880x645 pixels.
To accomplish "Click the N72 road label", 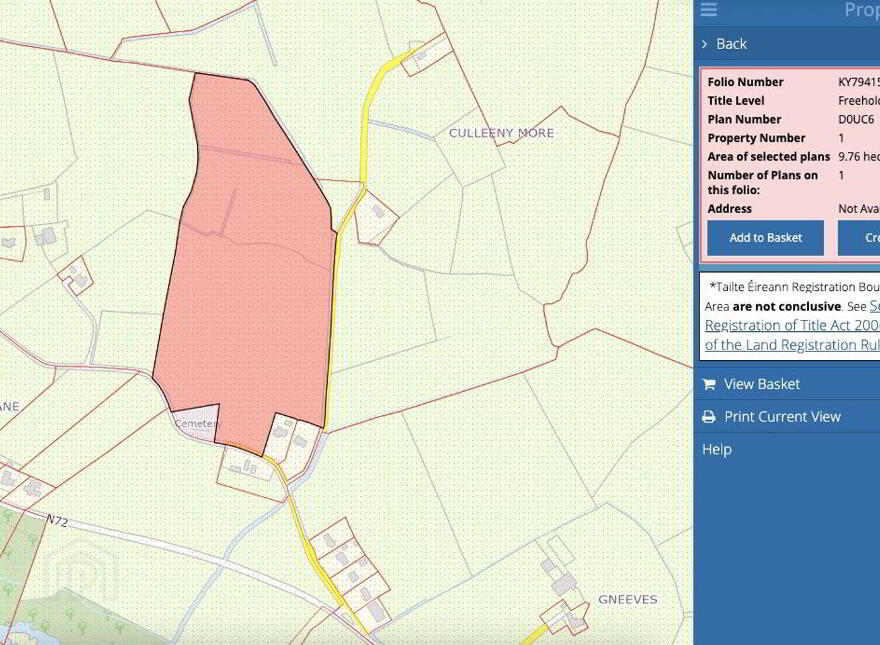I will [x=57, y=521].
